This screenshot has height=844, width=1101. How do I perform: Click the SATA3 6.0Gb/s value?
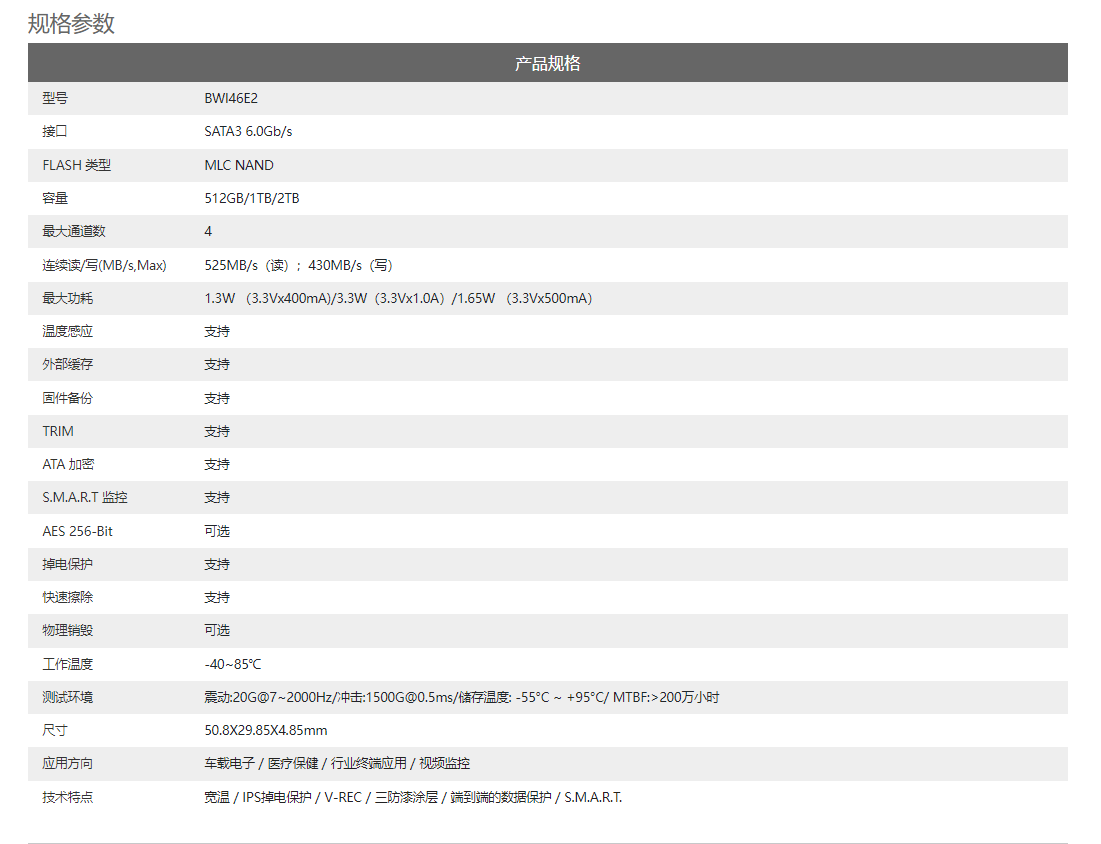click(x=248, y=131)
